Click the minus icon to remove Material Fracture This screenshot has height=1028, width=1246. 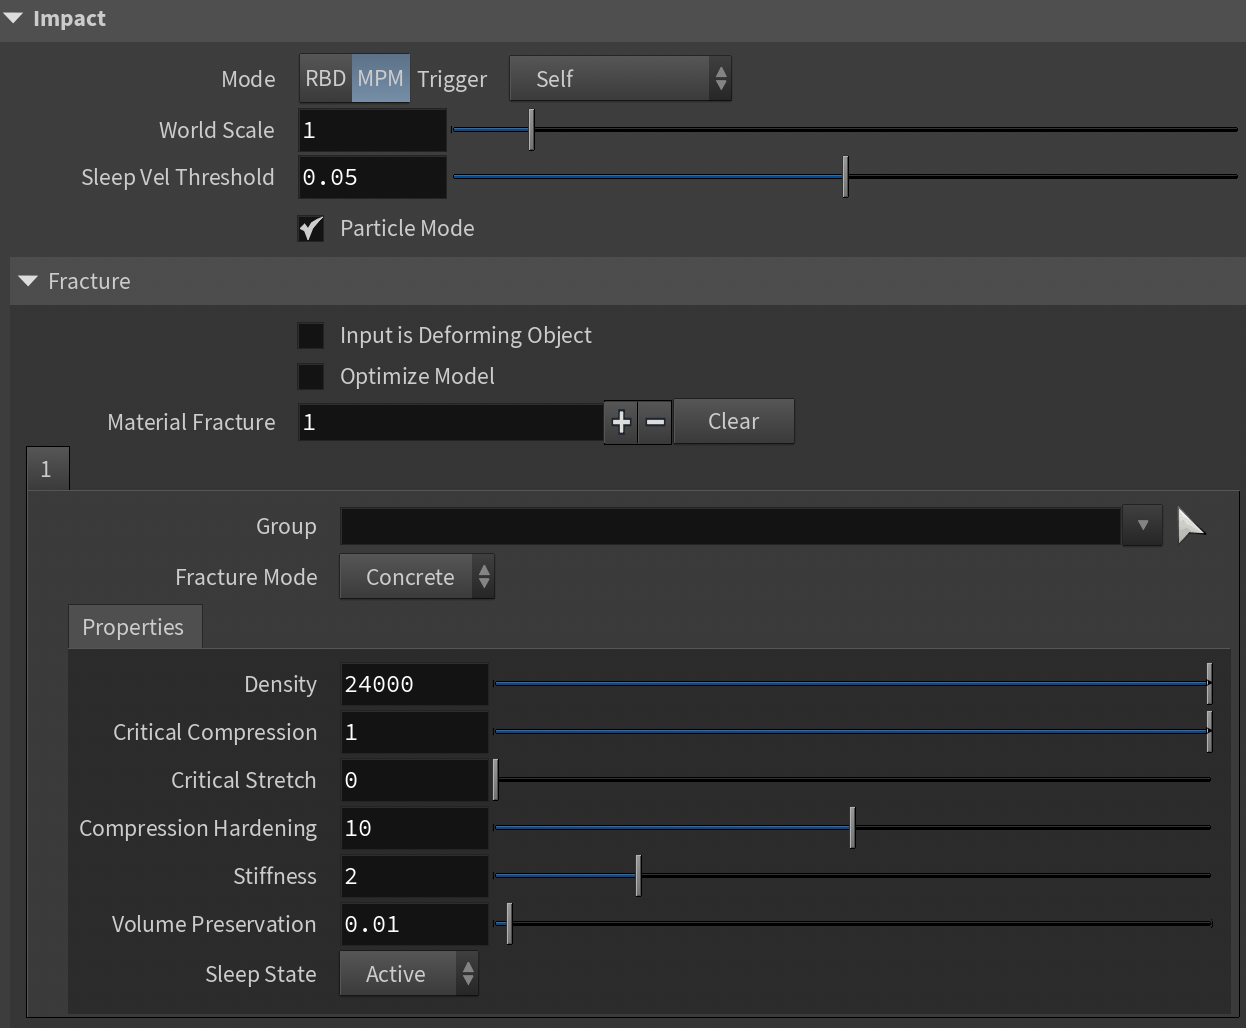click(x=656, y=422)
